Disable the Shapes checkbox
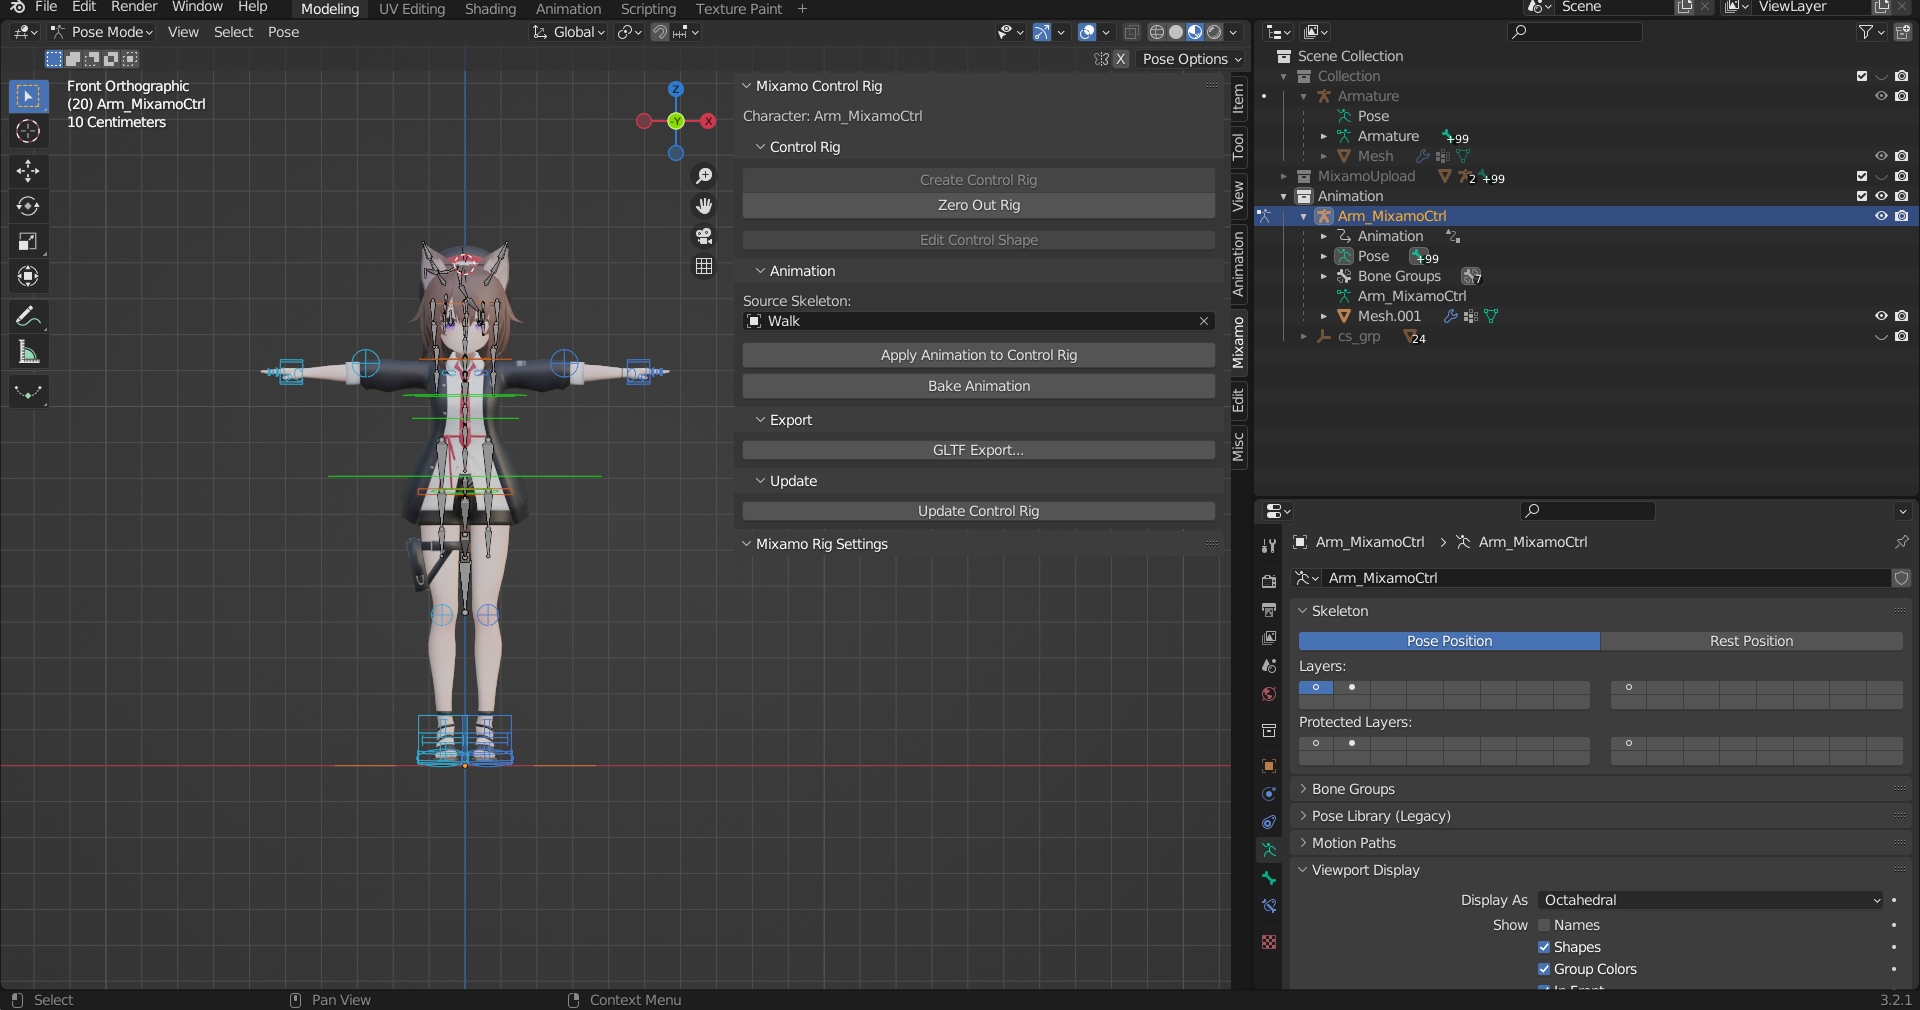This screenshot has width=1920, height=1010. click(x=1543, y=947)
